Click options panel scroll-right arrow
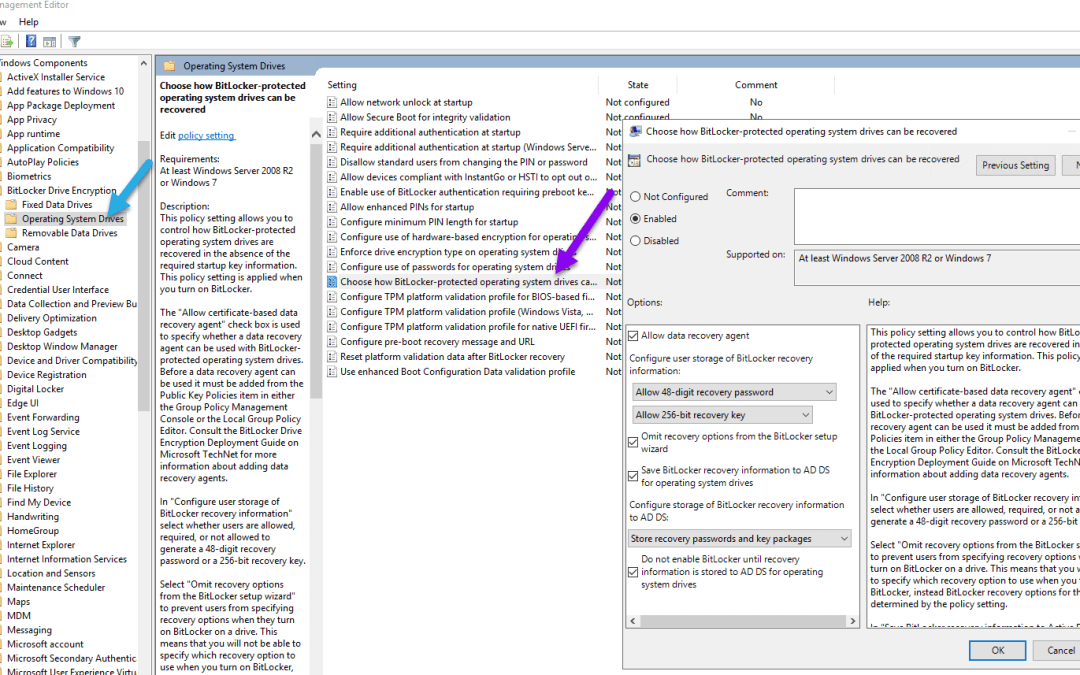Viewport: 1080px width, 675px height. coord(853,621)
